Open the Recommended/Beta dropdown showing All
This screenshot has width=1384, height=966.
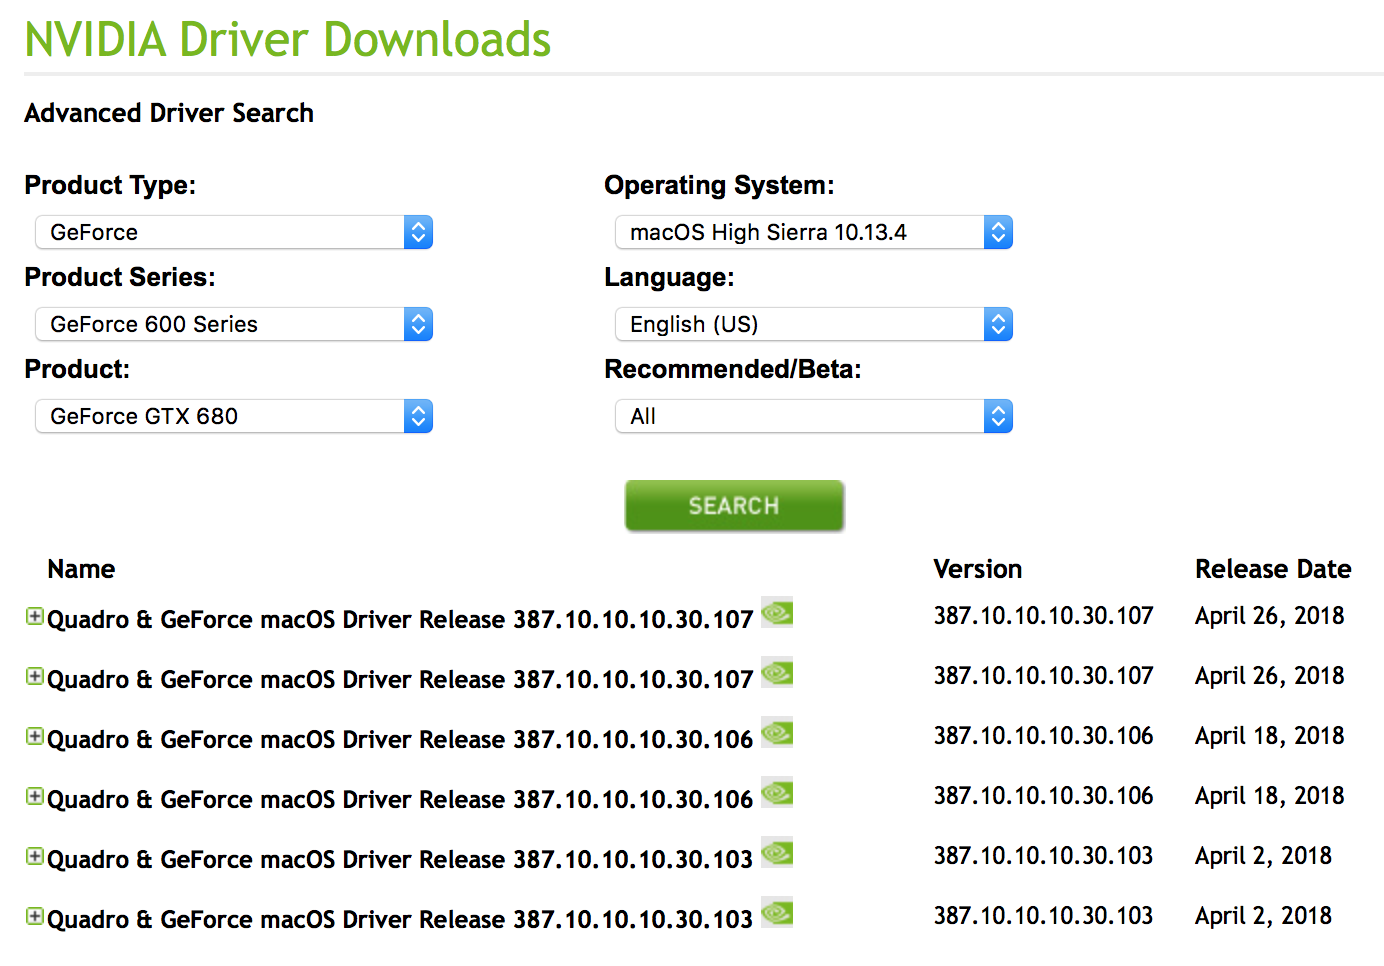tap(814, 416)
